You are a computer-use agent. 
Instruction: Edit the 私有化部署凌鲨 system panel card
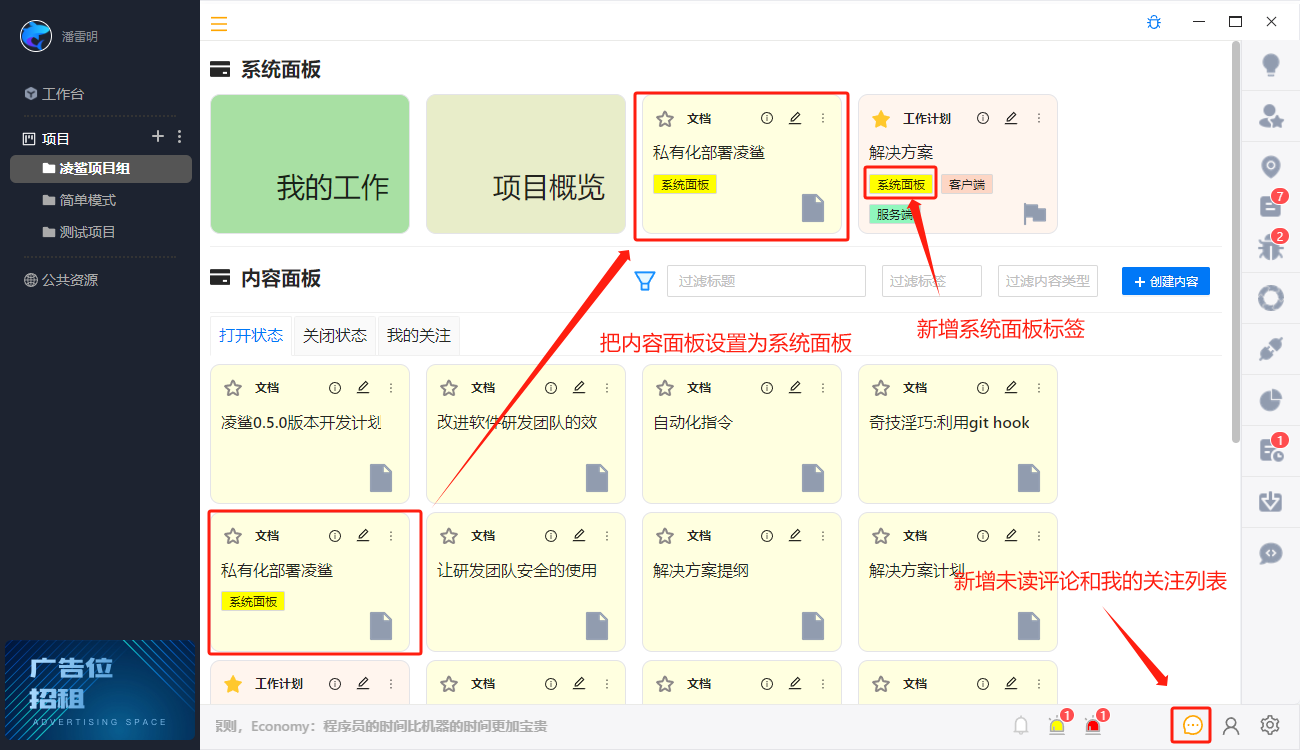point(795,118)
